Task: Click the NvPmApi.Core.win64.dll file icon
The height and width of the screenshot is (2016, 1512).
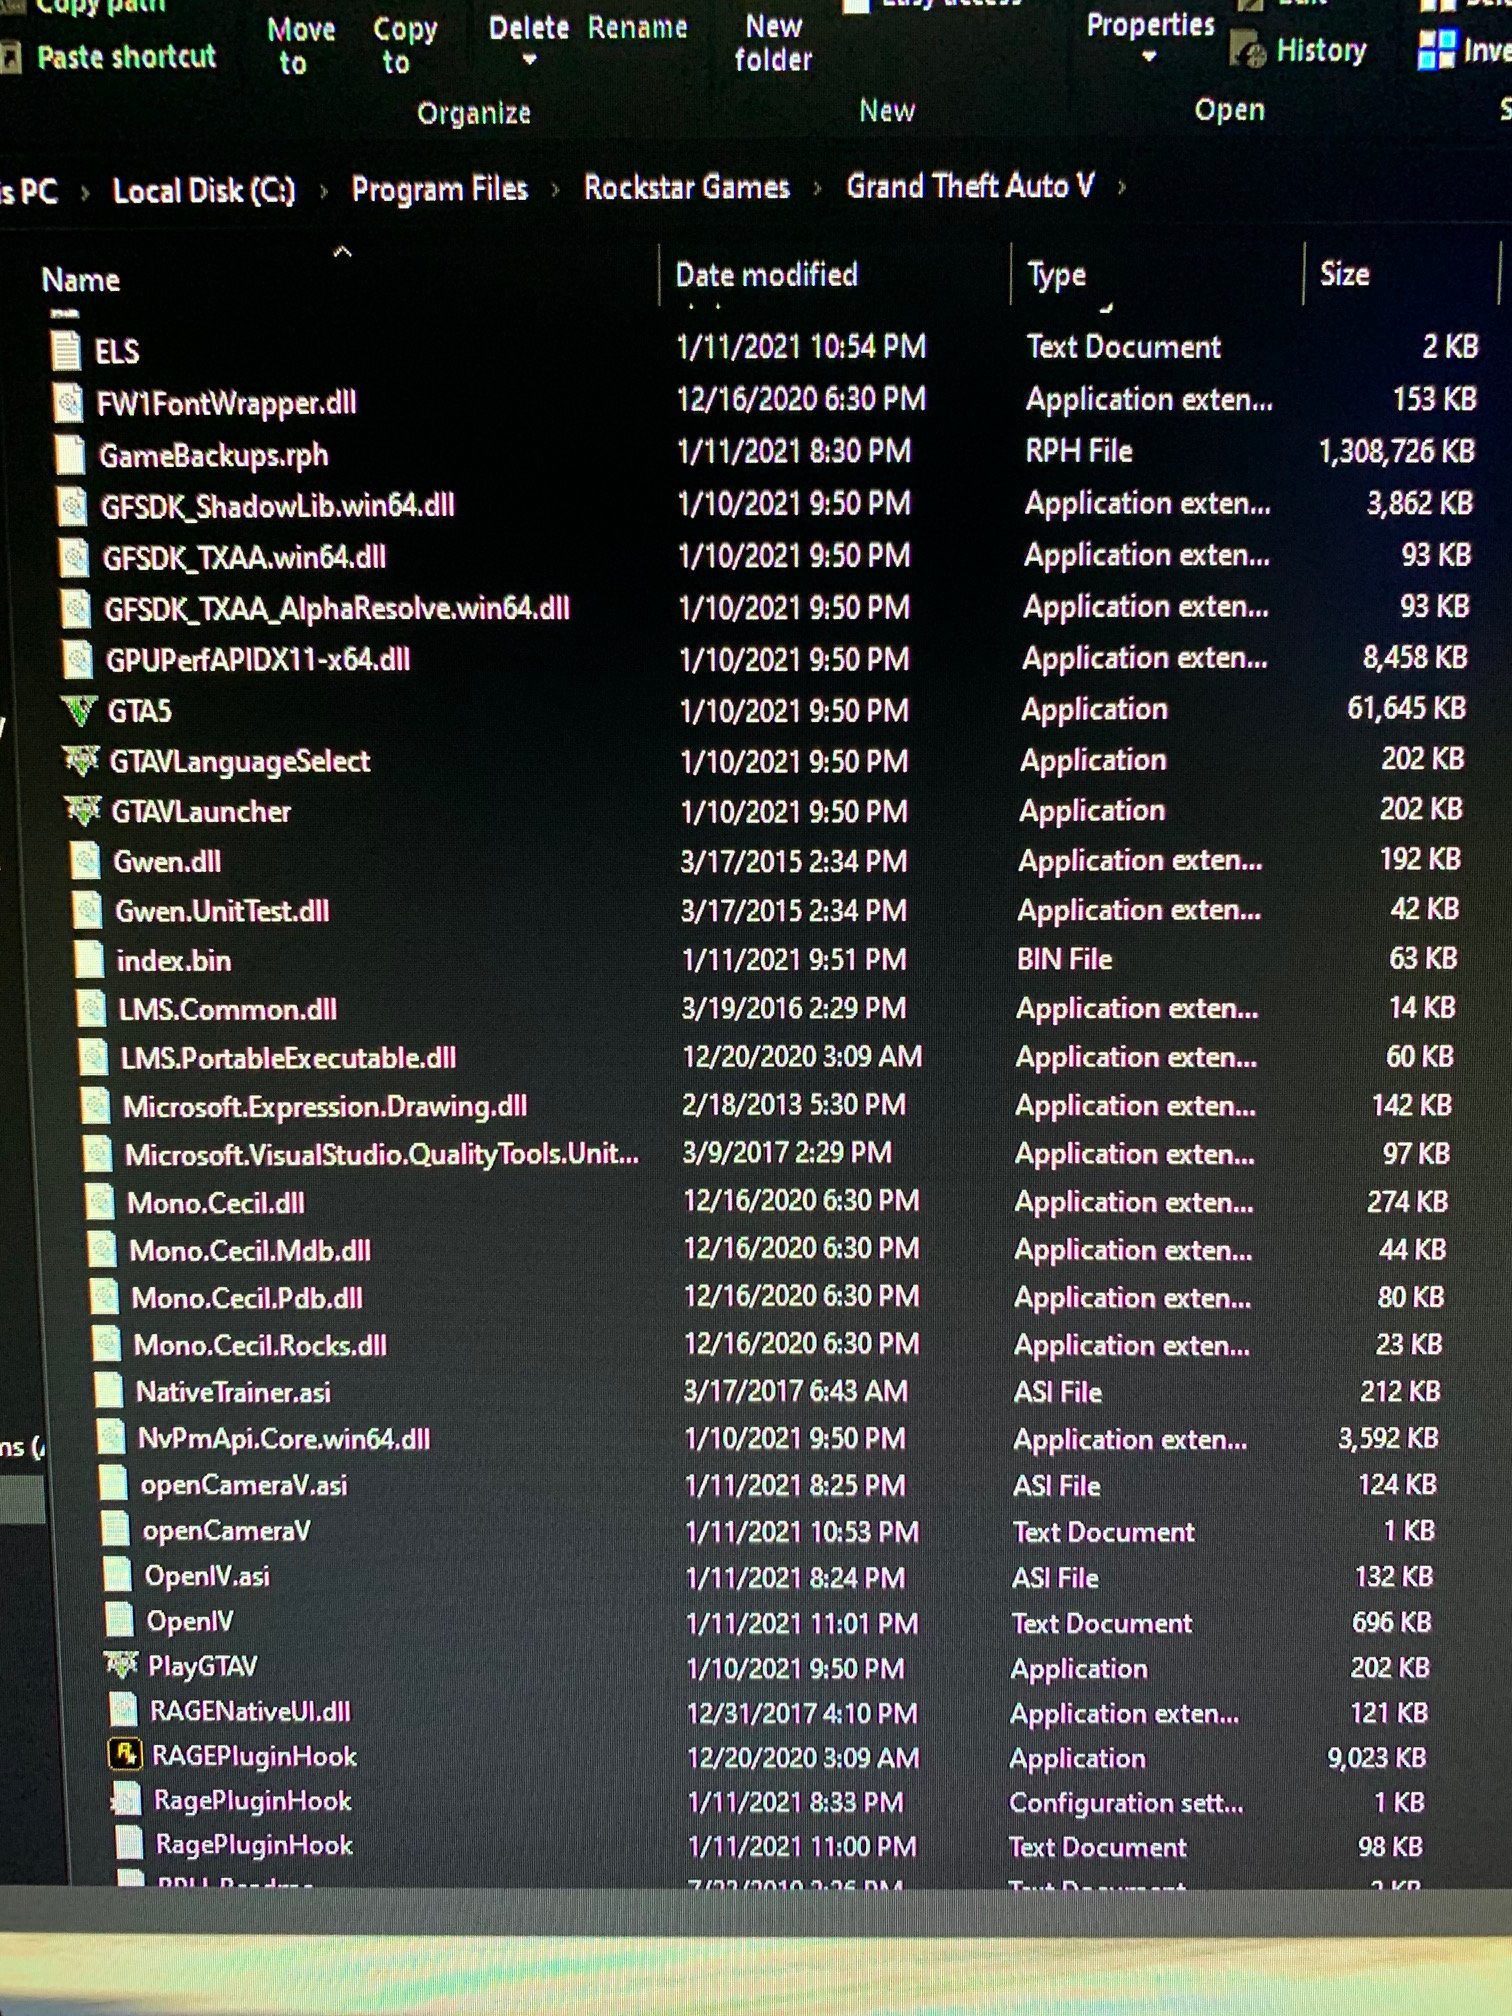Action: tap(110, 1438)
